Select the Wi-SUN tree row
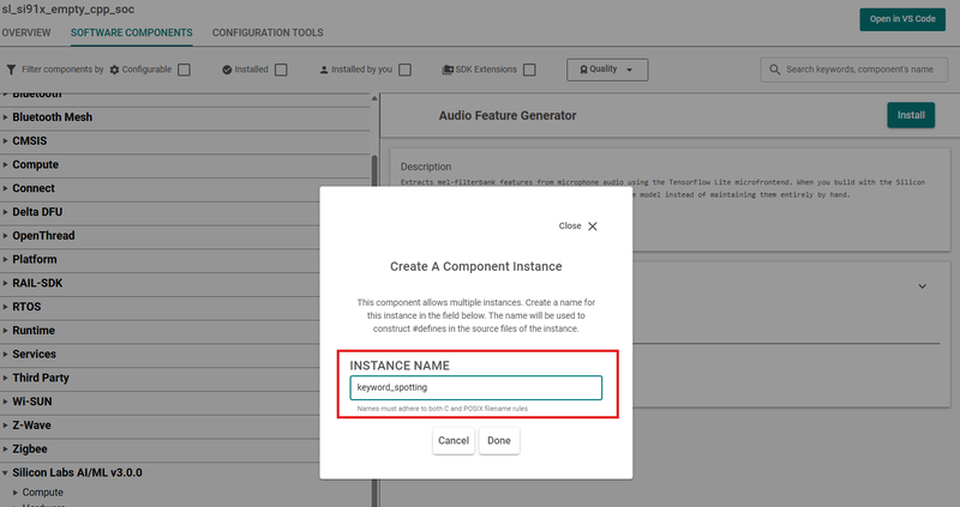 tap(160, 402)
